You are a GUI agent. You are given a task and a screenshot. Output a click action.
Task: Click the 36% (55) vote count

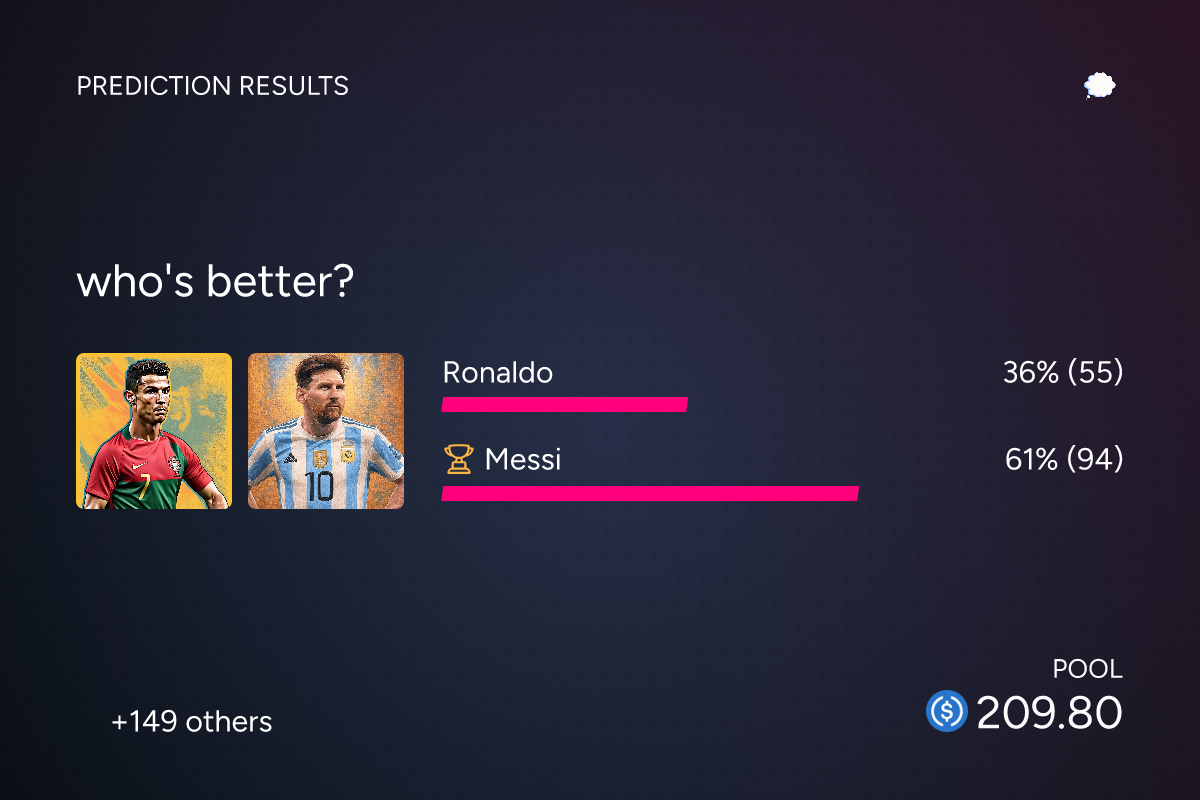1063,373
